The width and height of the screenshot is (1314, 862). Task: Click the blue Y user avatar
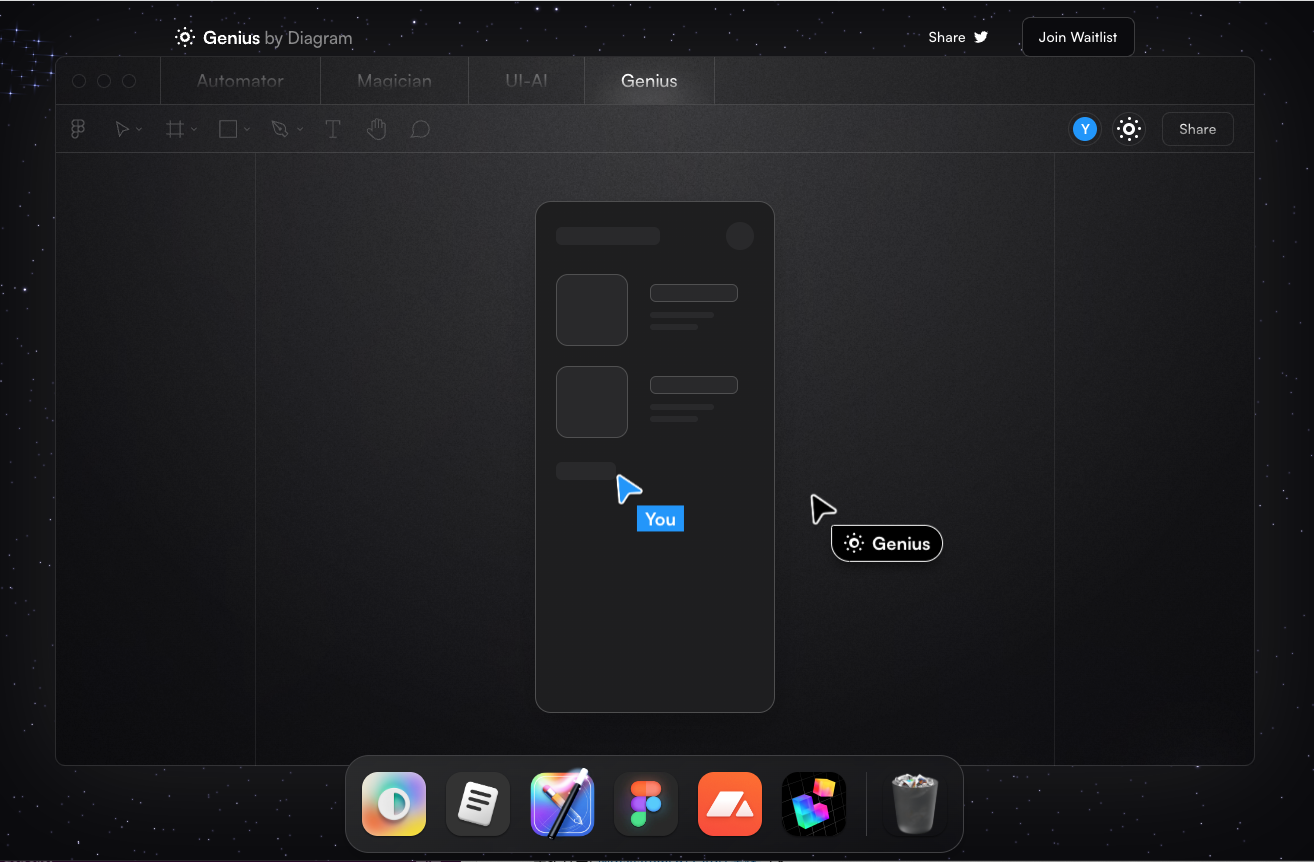coord(1085,129)
